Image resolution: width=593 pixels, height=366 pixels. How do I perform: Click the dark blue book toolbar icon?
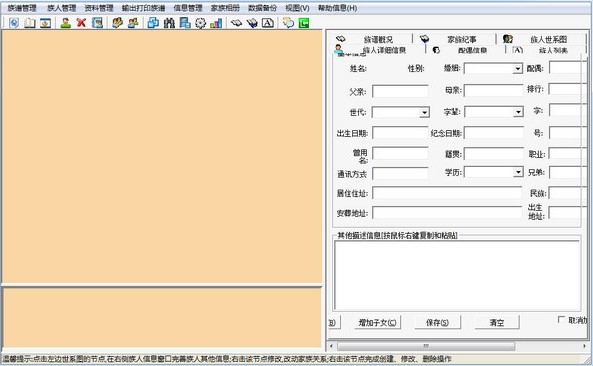[x=252, y=23]
